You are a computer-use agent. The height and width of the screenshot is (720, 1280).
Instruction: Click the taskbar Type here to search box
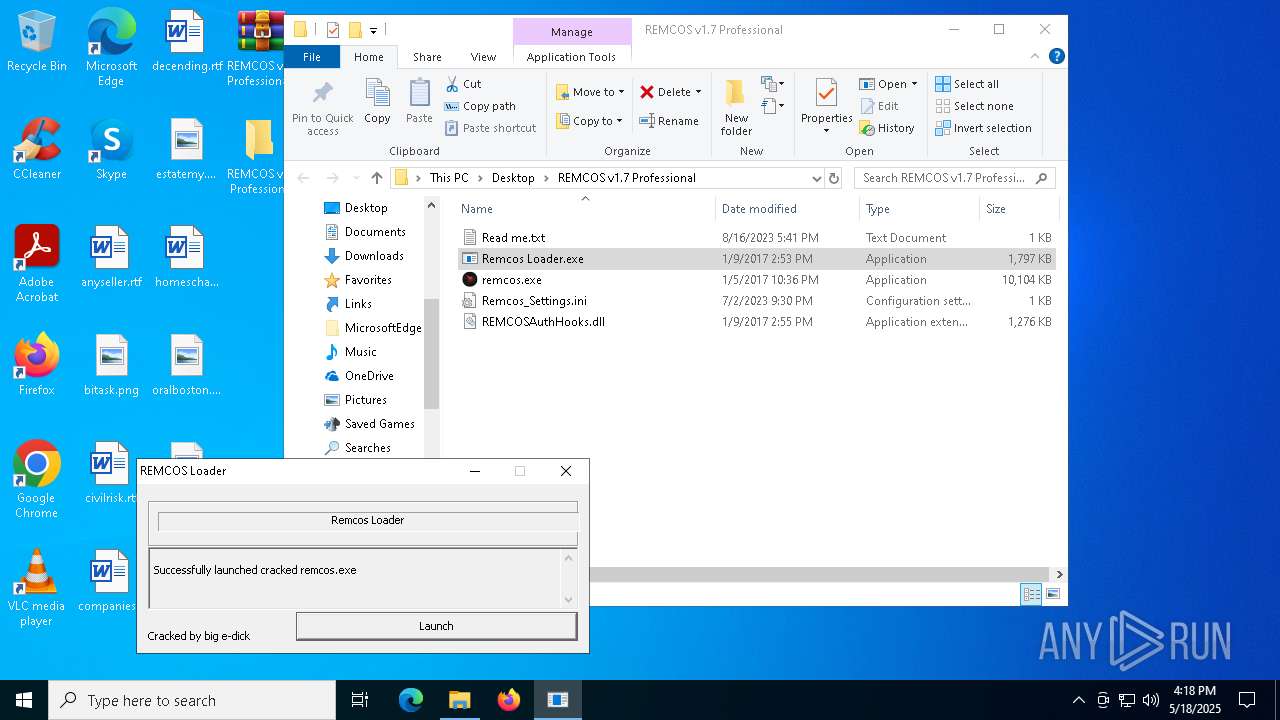[x=192, y=700]
